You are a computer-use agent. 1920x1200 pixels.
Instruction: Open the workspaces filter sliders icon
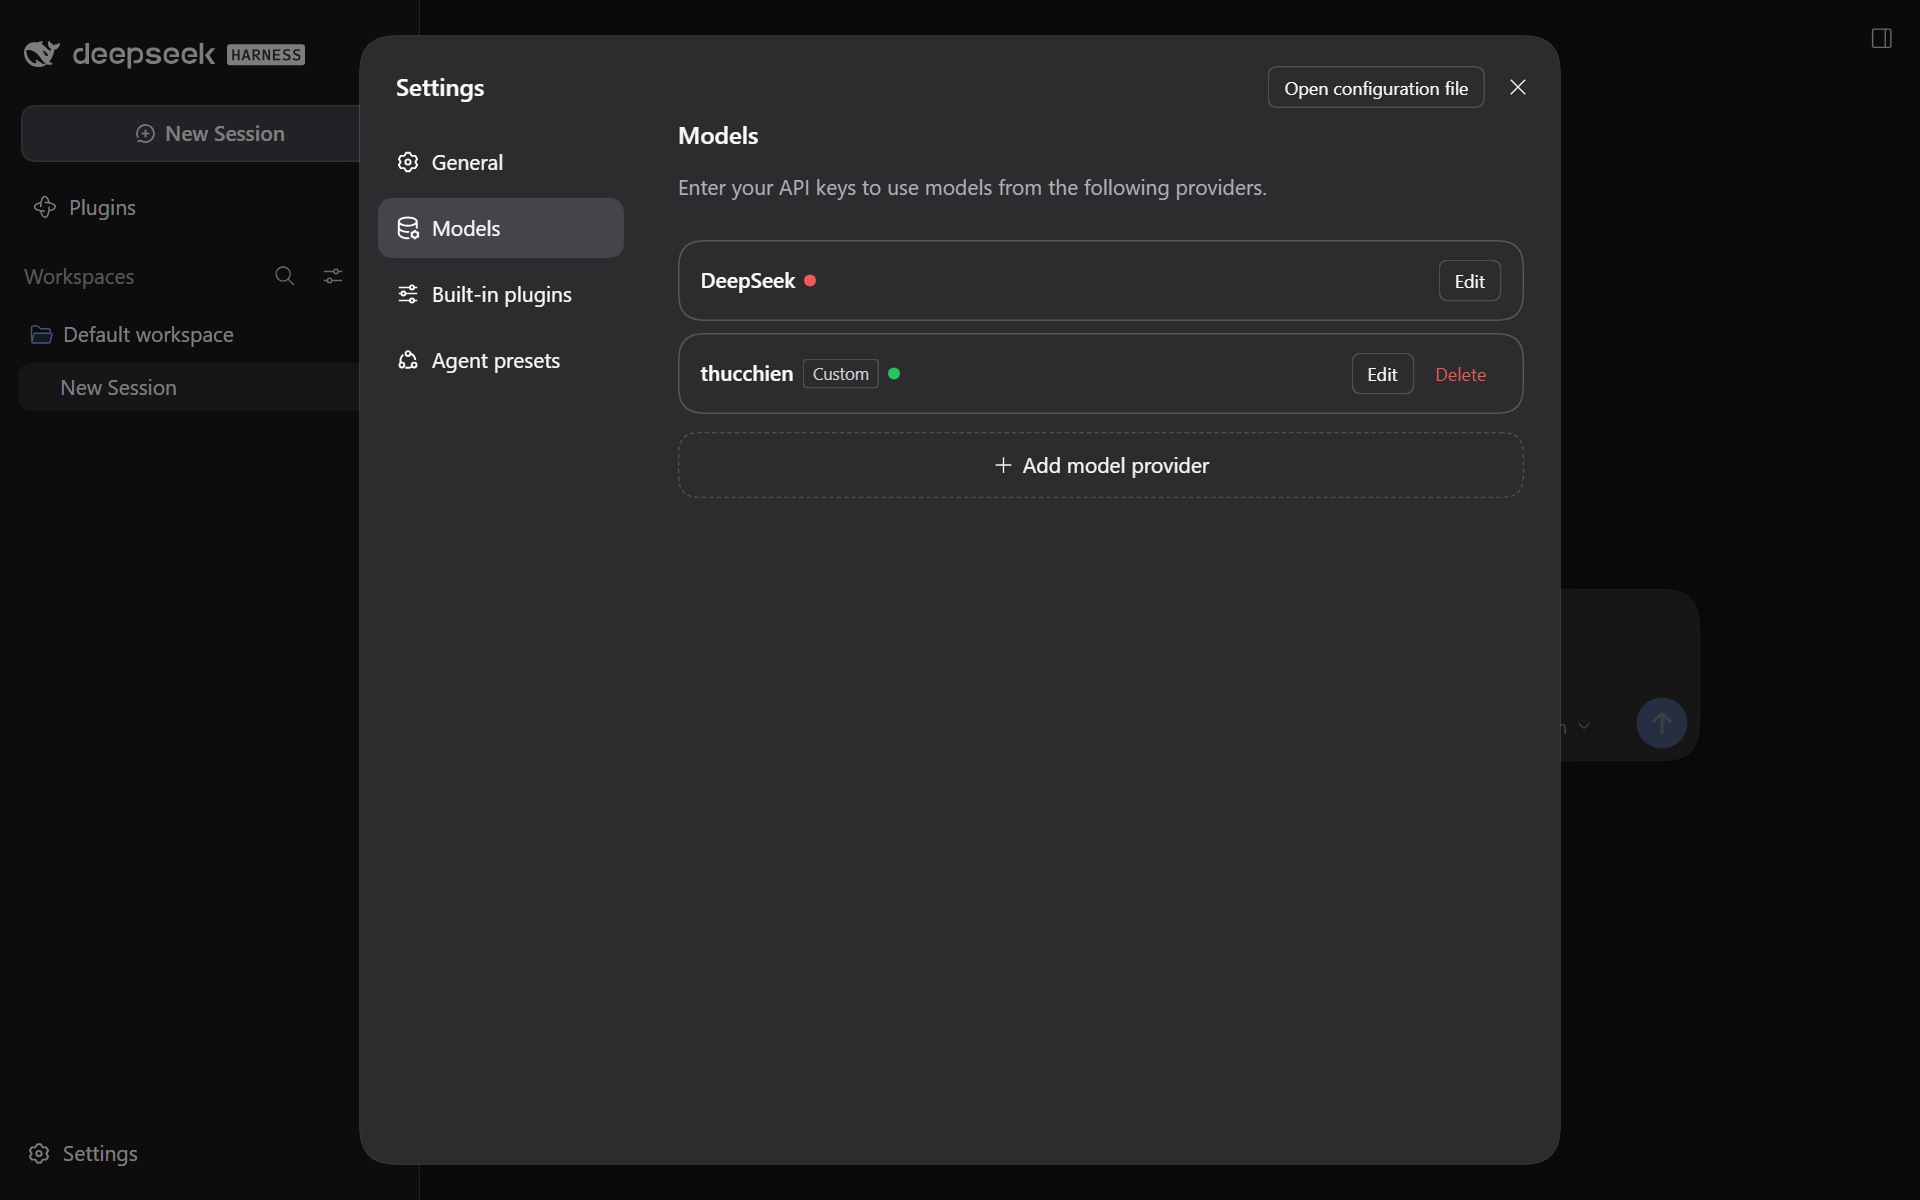333,276
